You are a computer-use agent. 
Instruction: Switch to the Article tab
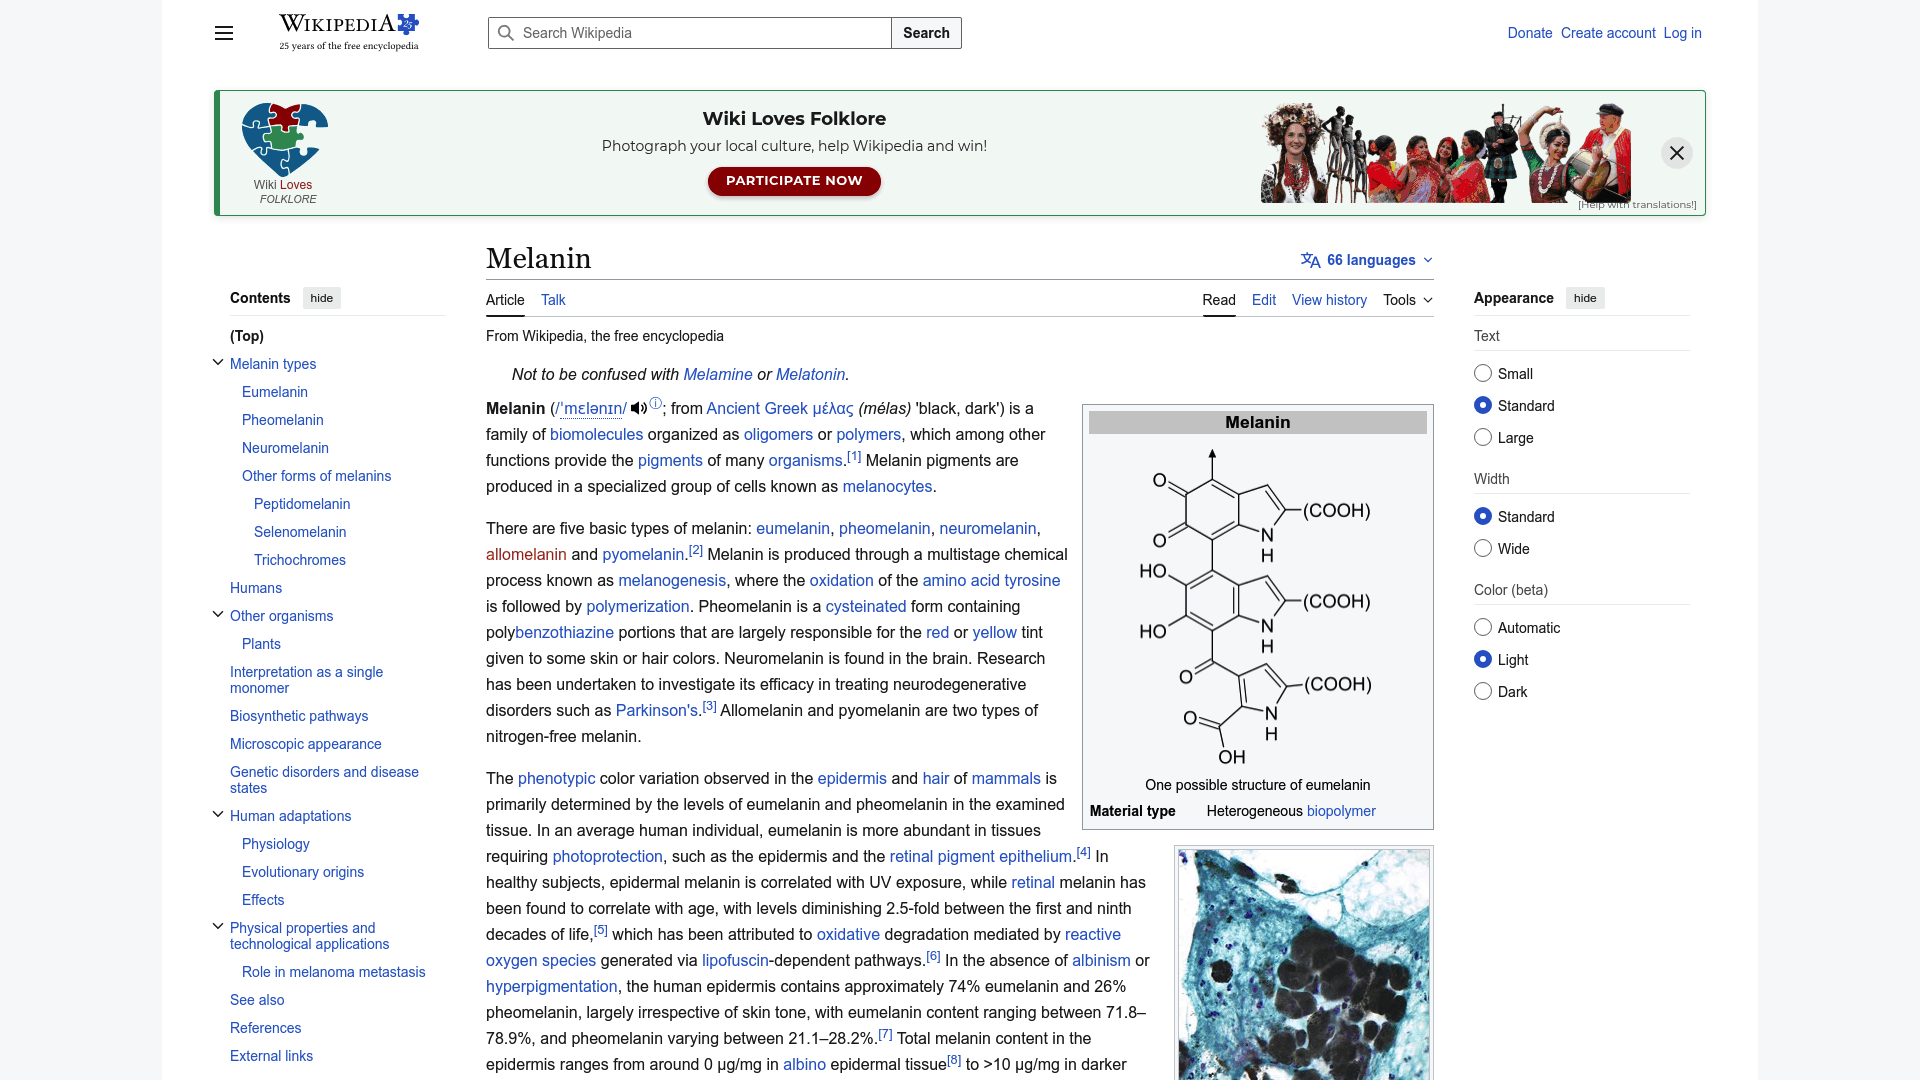tap(505, 300)
